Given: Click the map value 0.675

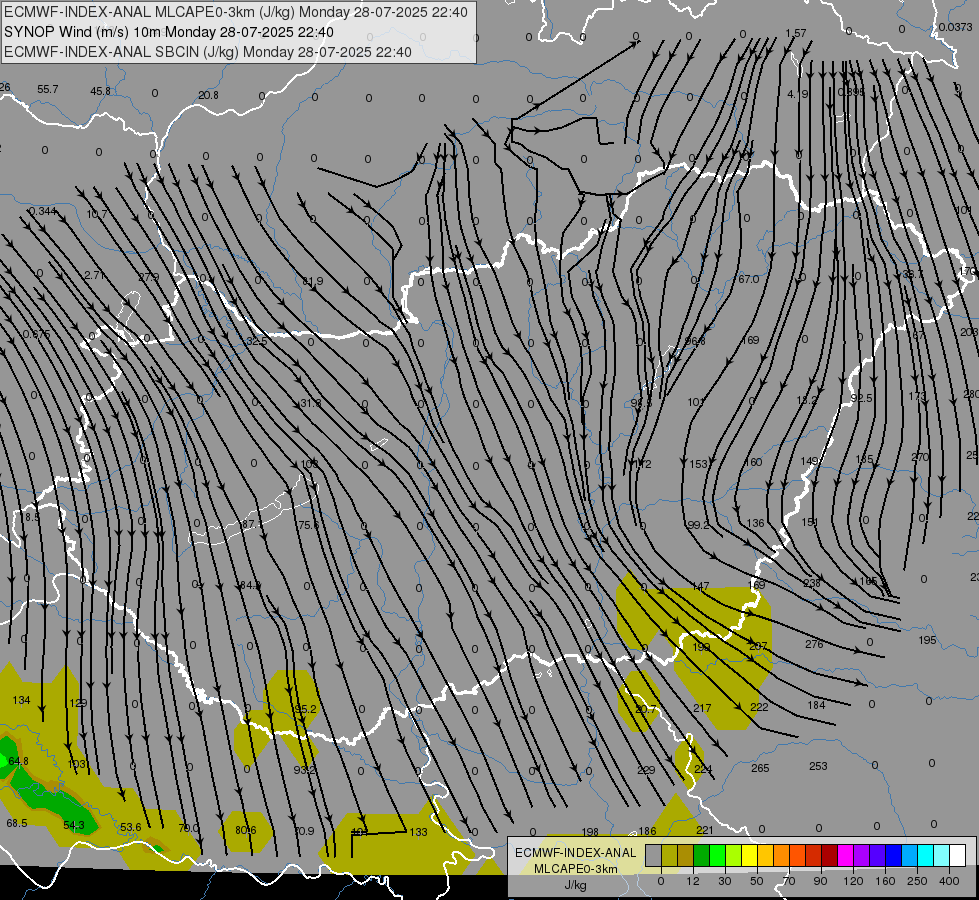Looking at the screenshot, I should pos(36,334).
